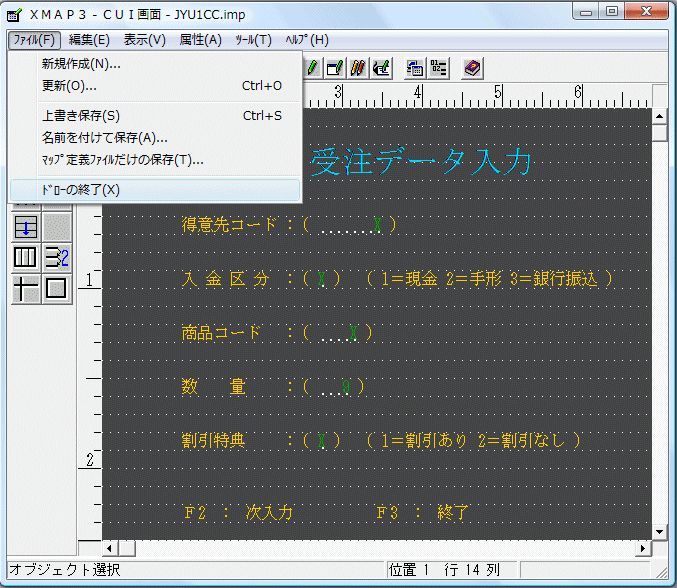Open help via the purple book icon

click(x=472, y=68)
